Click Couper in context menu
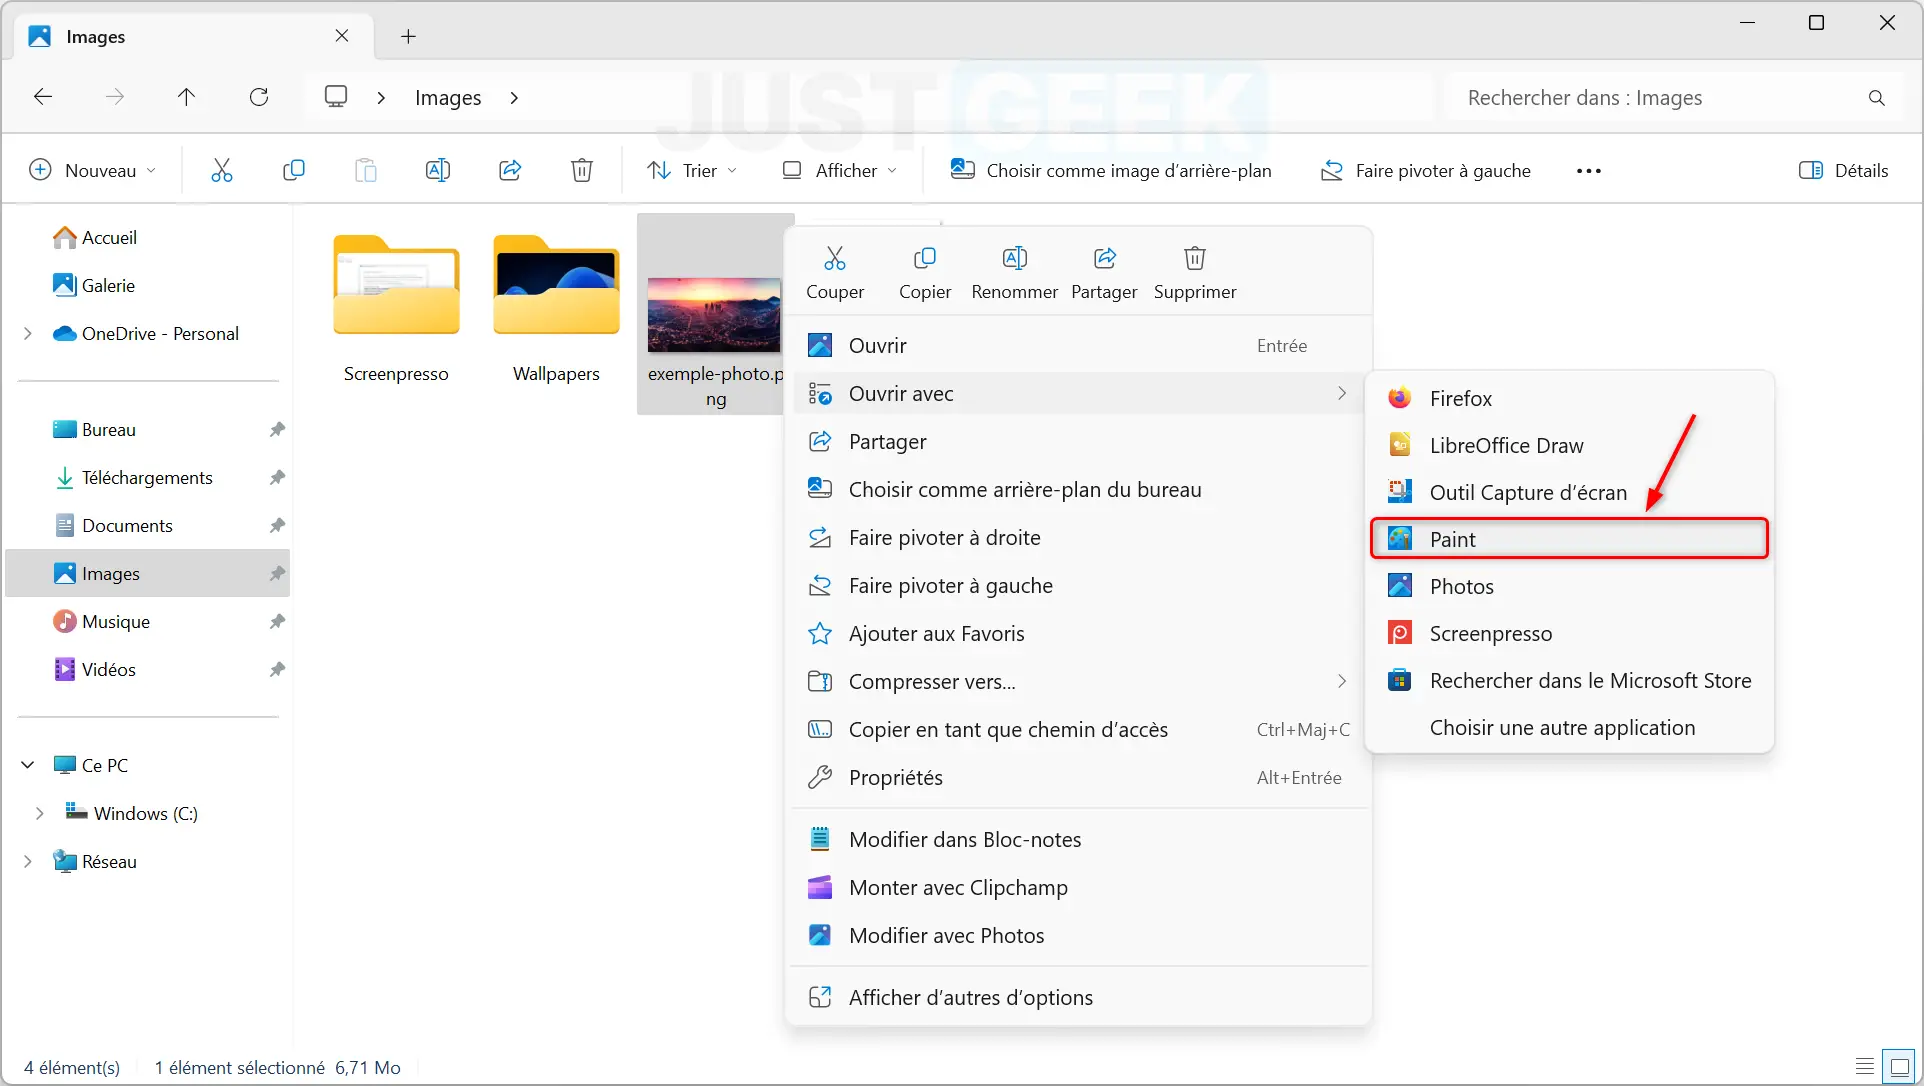1924x1086 pixels. [x=835, y=273]
